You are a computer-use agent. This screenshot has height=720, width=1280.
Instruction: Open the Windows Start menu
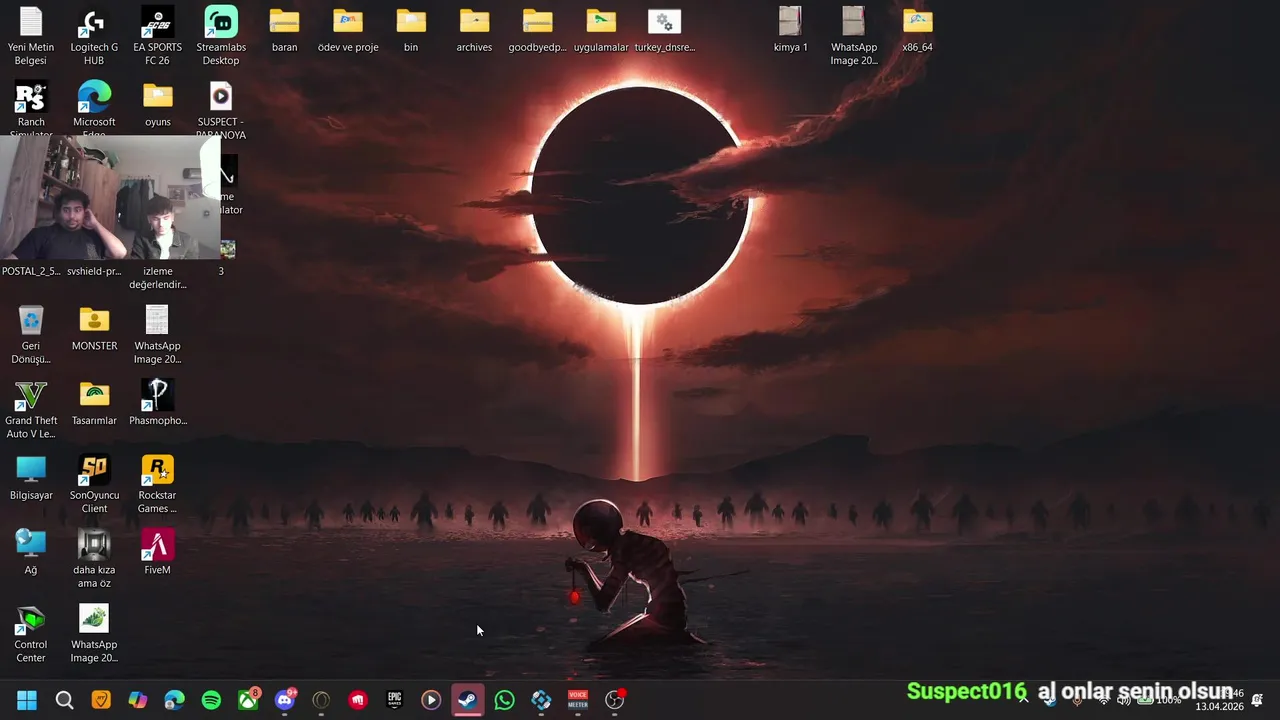pos(27,700)
